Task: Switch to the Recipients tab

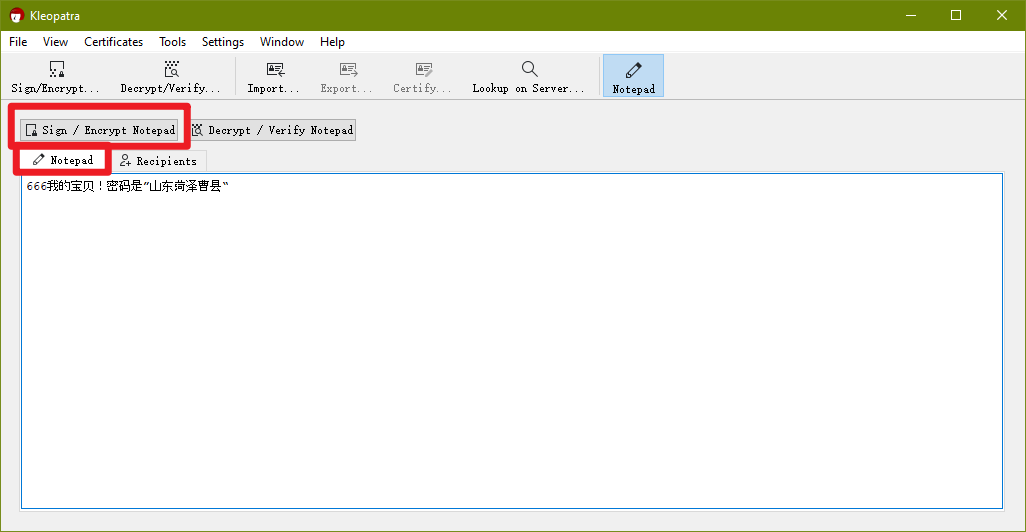Action: (159, 161)
